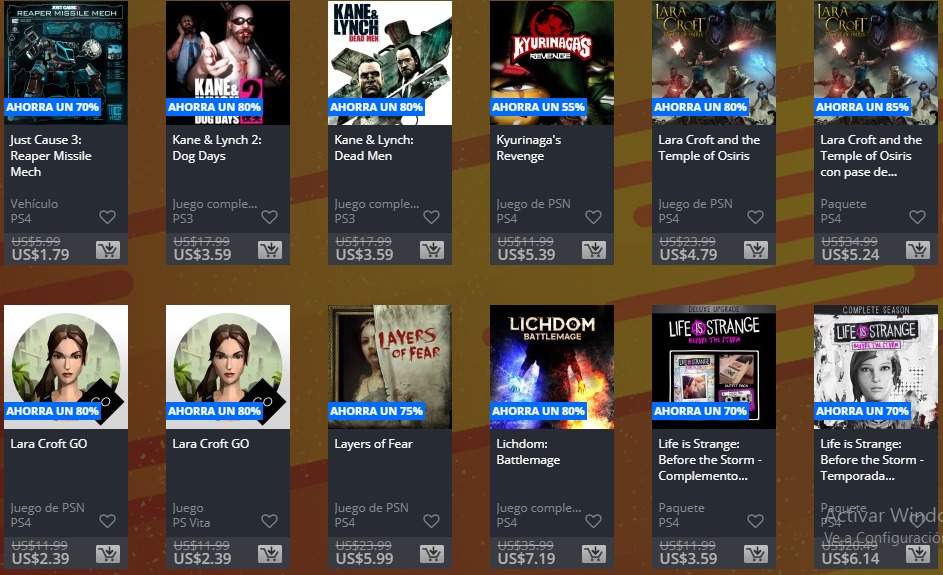943x575 pixels.
Task: Toggle wishlist heart for Kyurinaga's Revenge
Action: pyautogui.click(x=594, y=217)
